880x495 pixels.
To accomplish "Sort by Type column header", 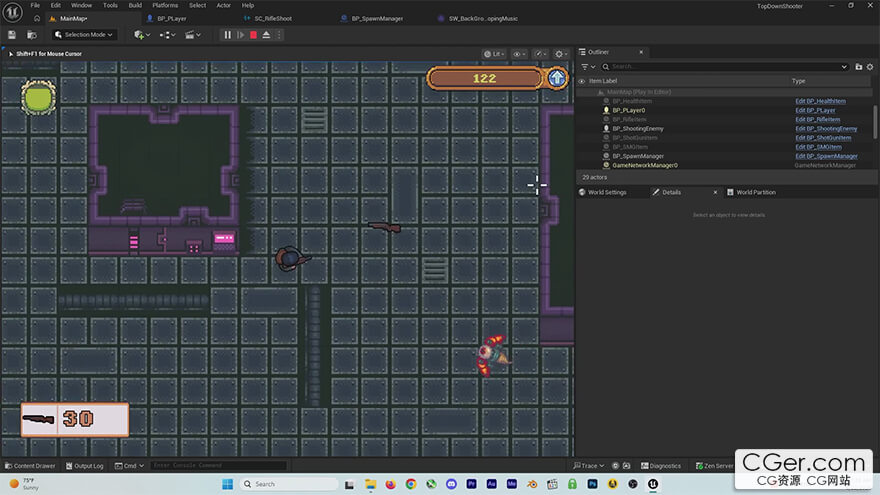I will pos(798,81).
